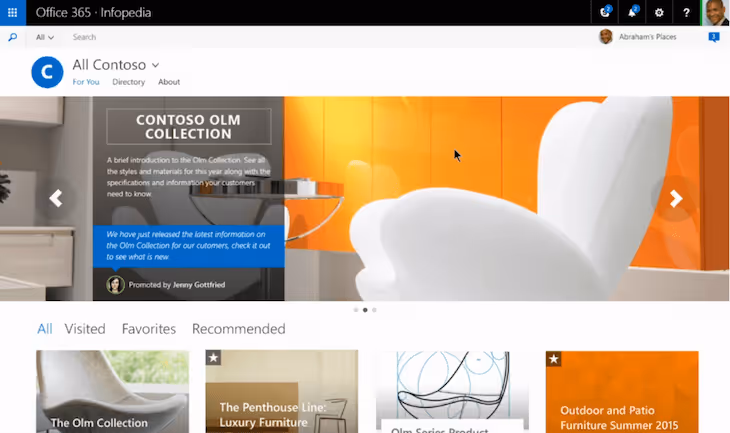Open the help question mark icon
The height and width of the screenshot is (433, 730).
pos(686,13)
